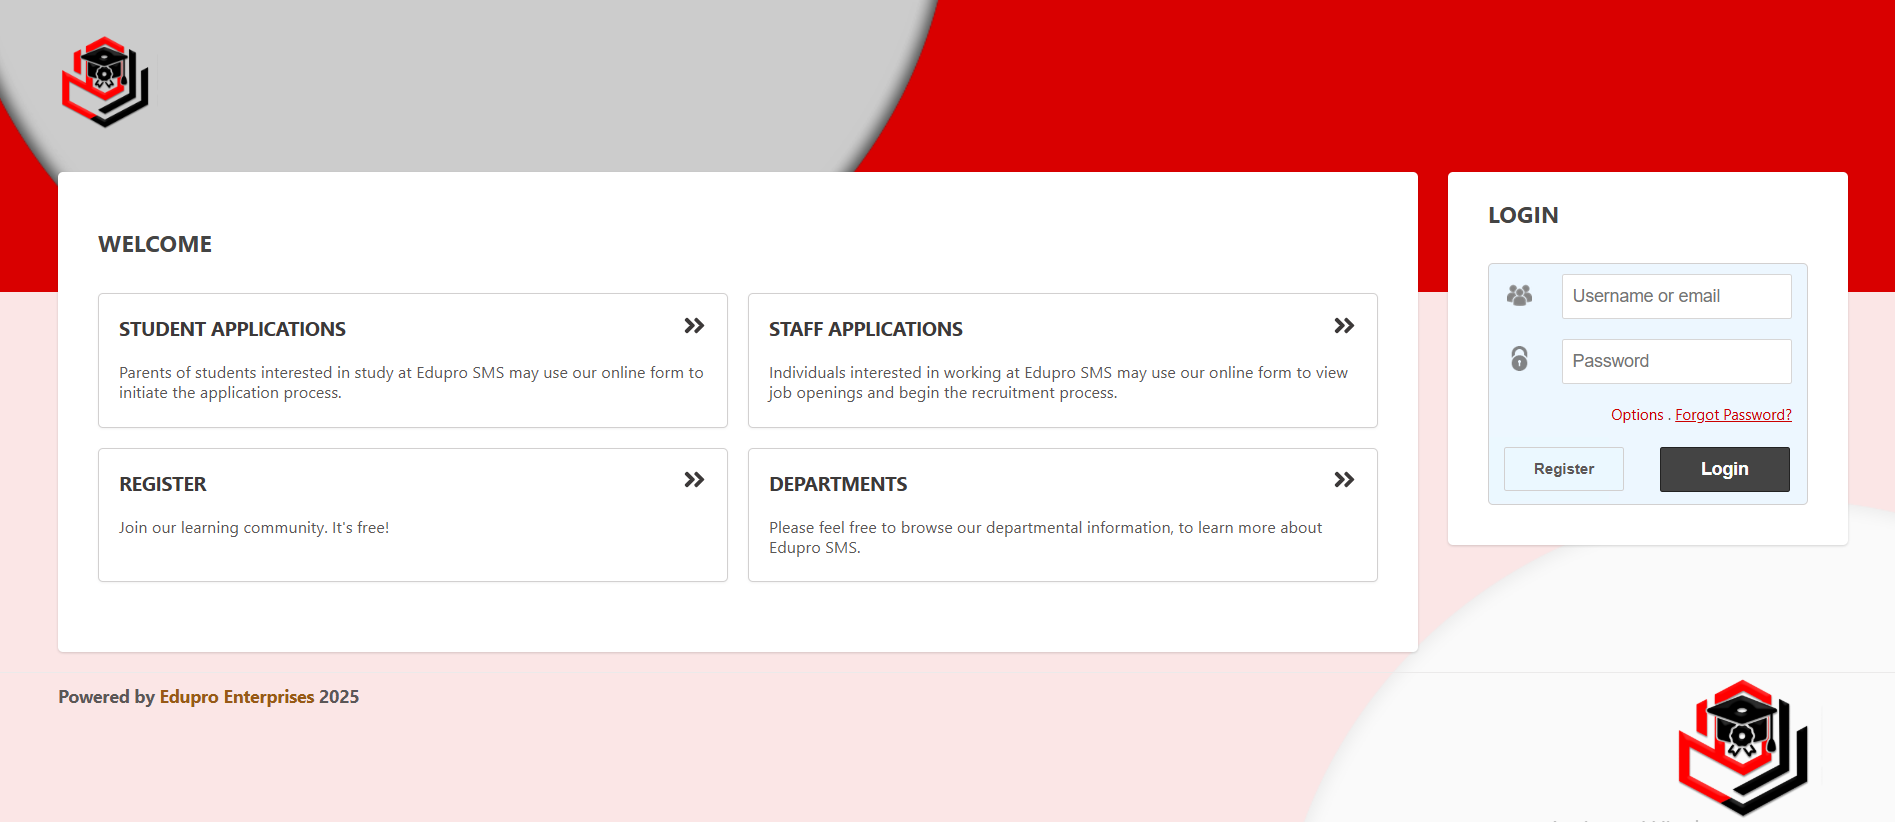This screenshot has width=1895, height=822.
Task: Focus the Username or email field
Action: pyautogui.click(x=1676, y=296)
